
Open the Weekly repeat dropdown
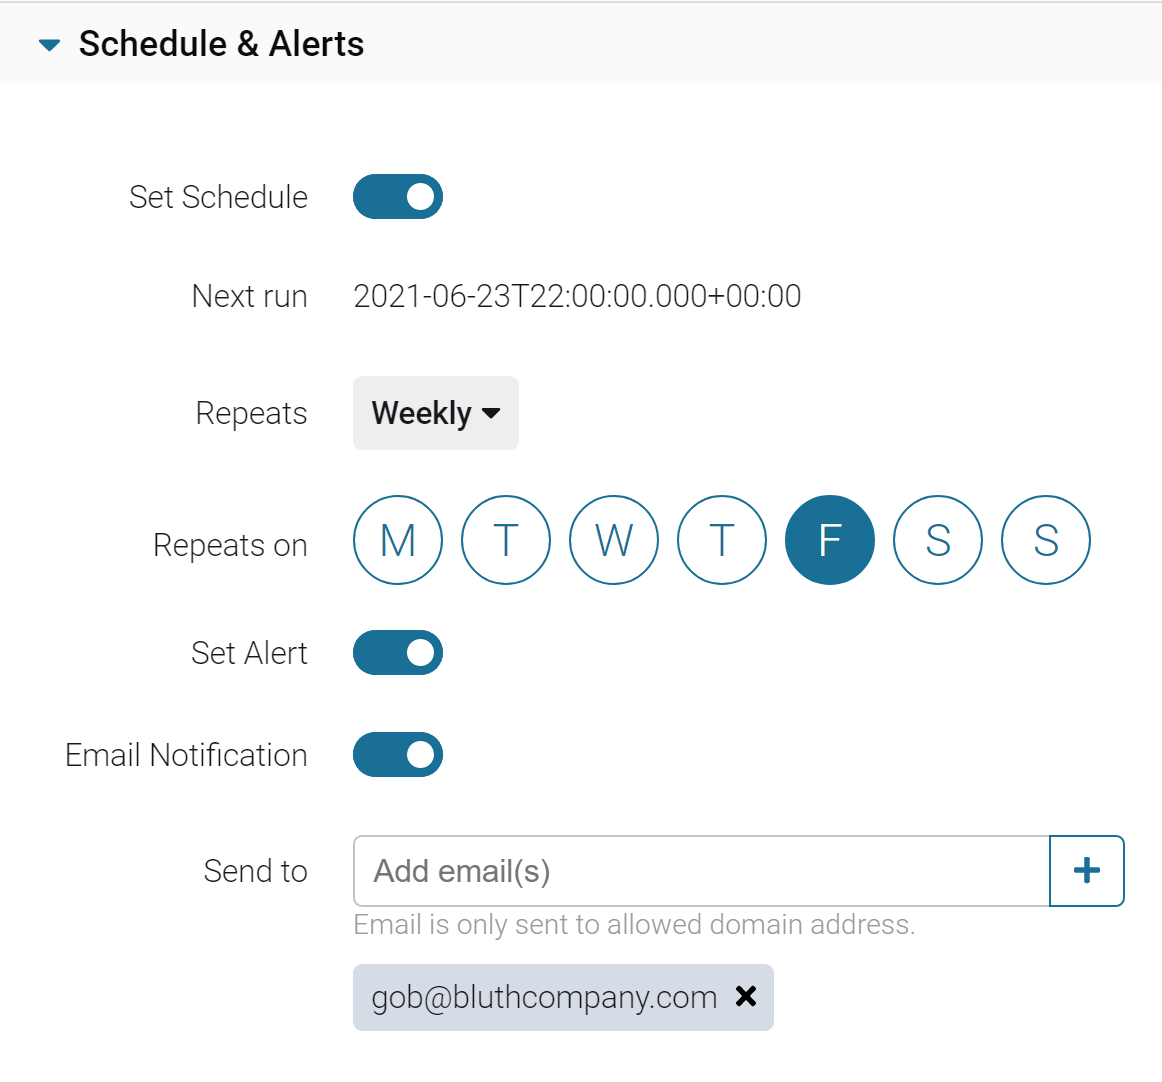[x=436, y=413]
